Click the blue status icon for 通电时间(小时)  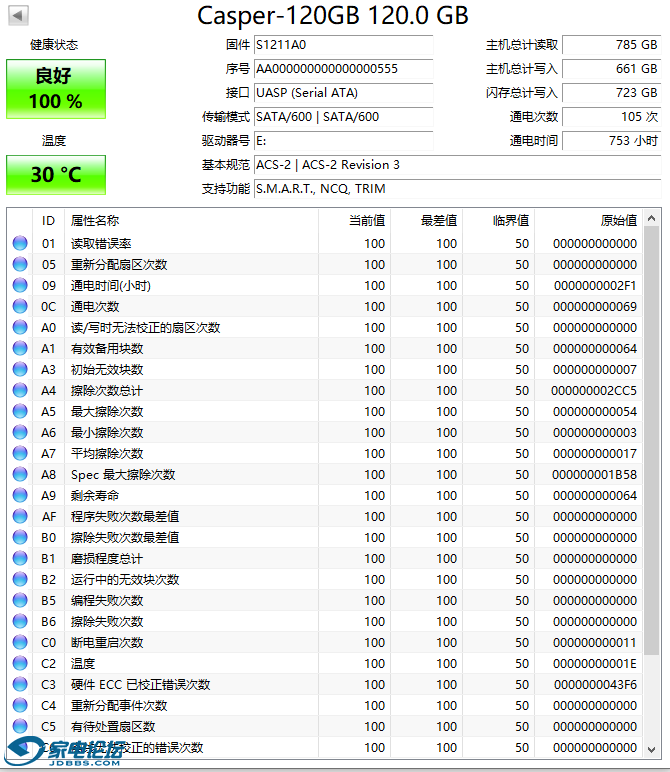pyautogui.click(x=20, y=285)
